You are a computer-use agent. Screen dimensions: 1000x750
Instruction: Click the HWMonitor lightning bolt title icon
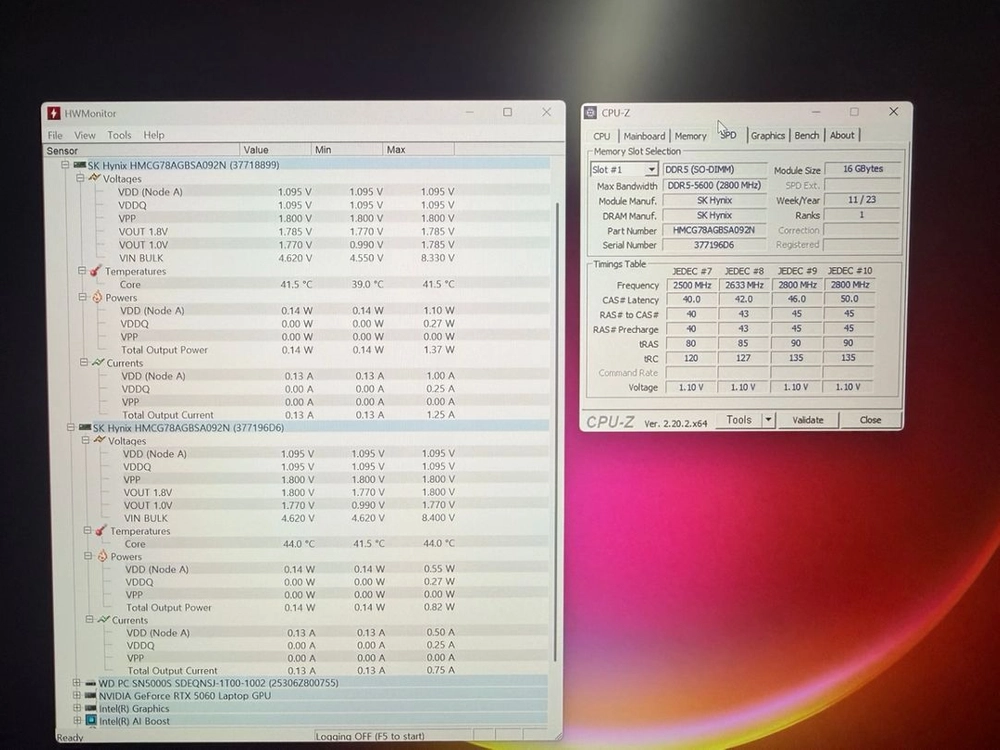pos(54,114)
